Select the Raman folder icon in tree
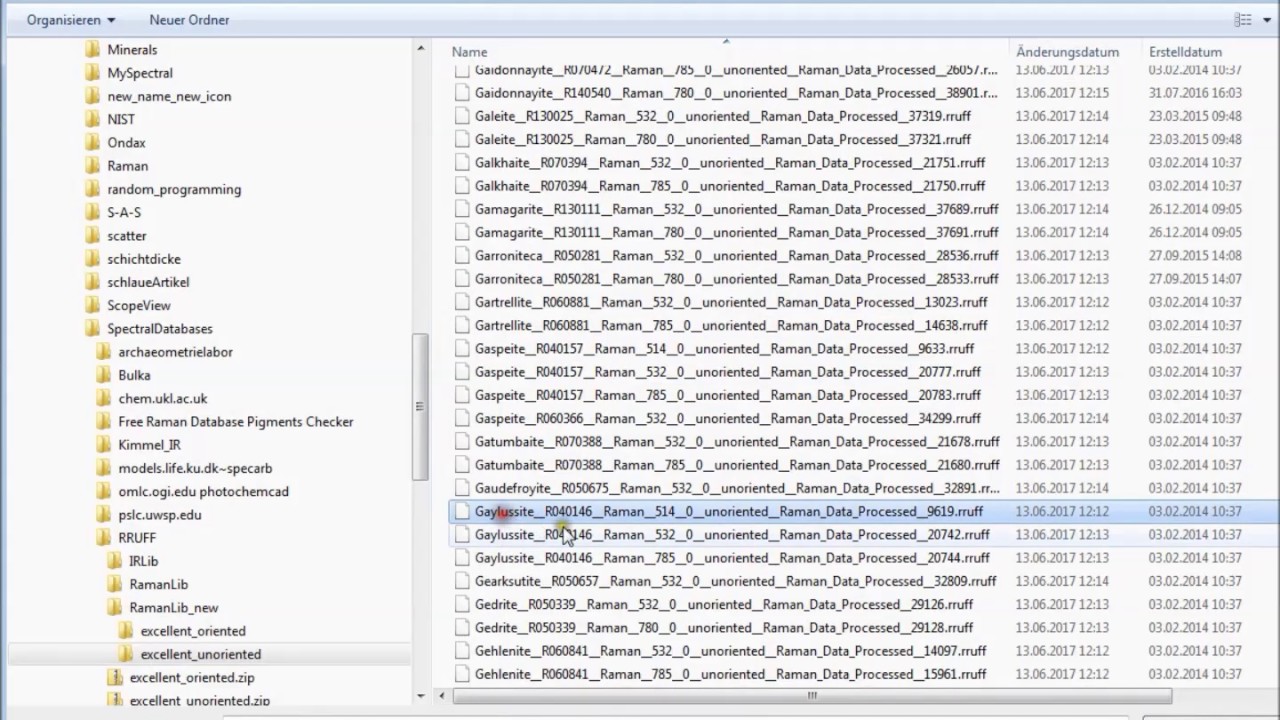Viewport: 1280px width, 720px height. click(x=93, y=166)
